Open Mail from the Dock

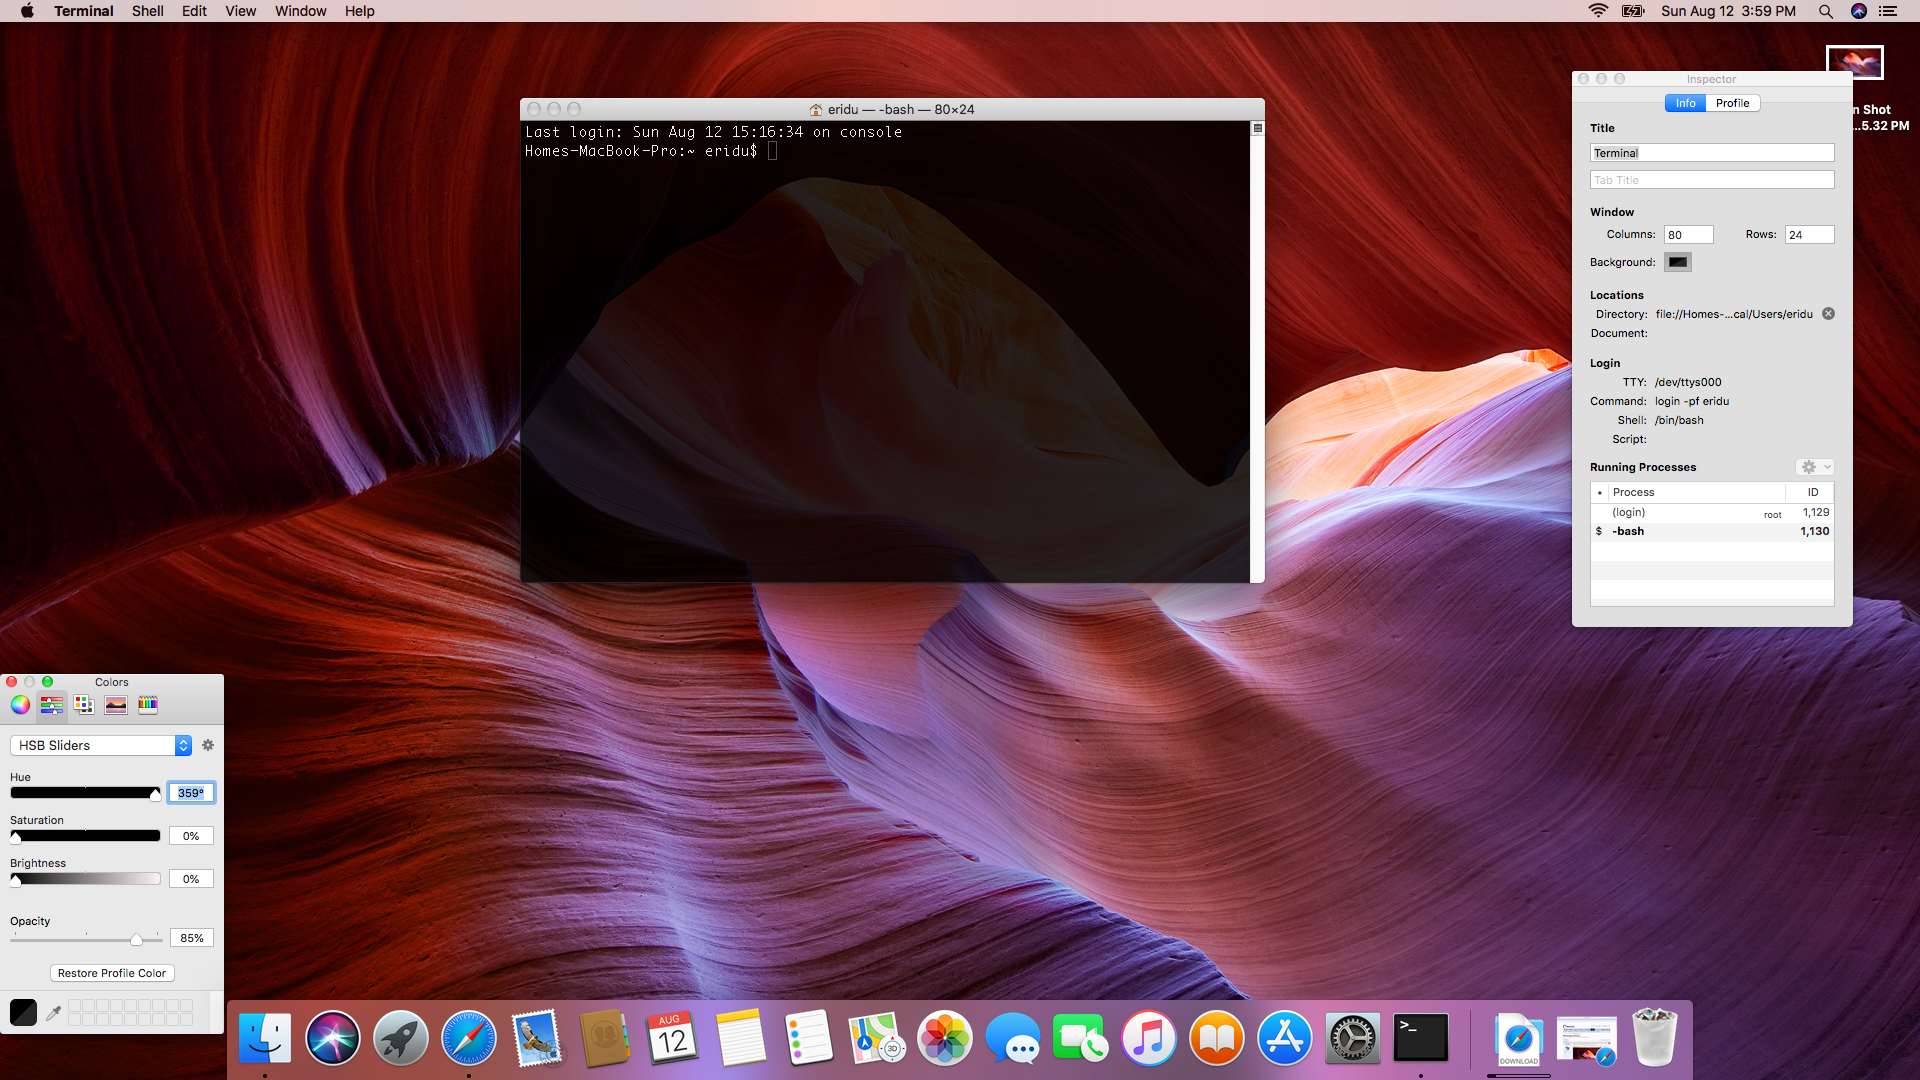(537, 1038)
